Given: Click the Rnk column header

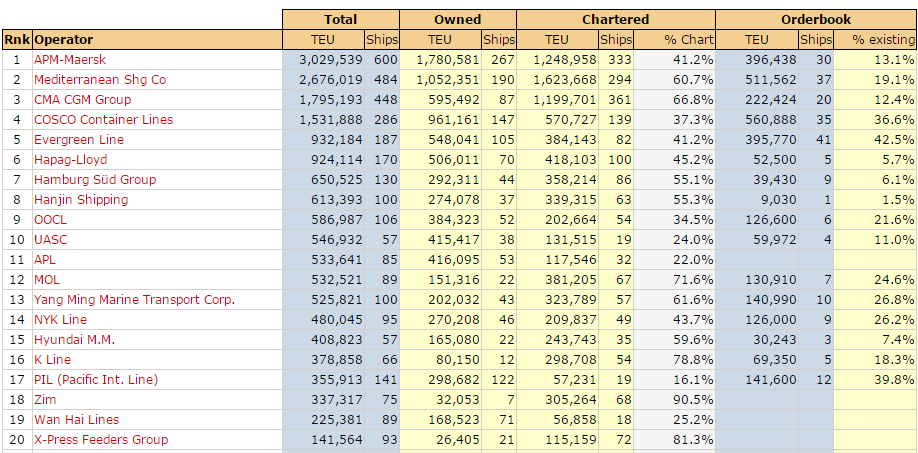Looking at the screenshot, I should pos(18,40).
